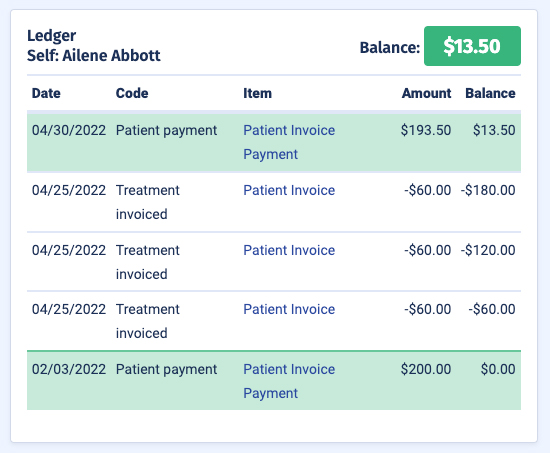Open the Patient Invoice Payment link dated 04/30/2022

(x=289, y=142)
